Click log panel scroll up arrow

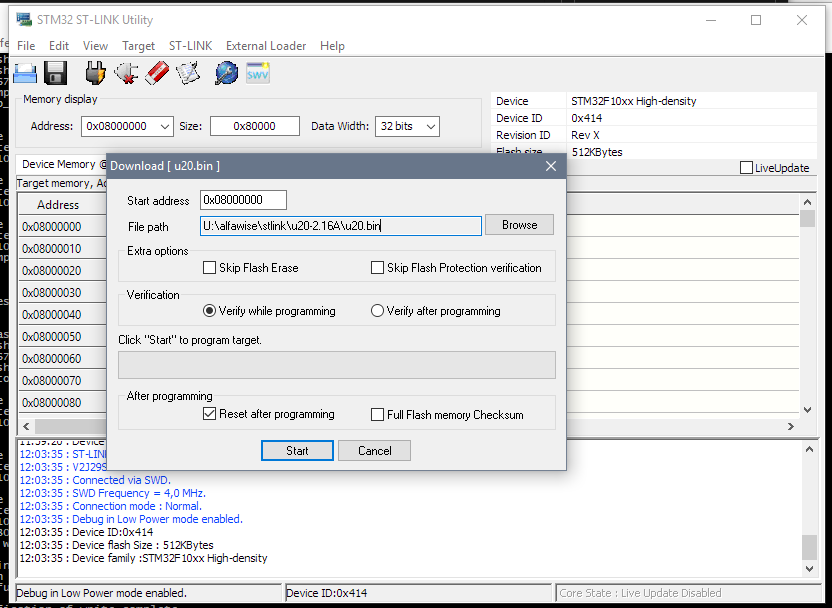(809, 449)
